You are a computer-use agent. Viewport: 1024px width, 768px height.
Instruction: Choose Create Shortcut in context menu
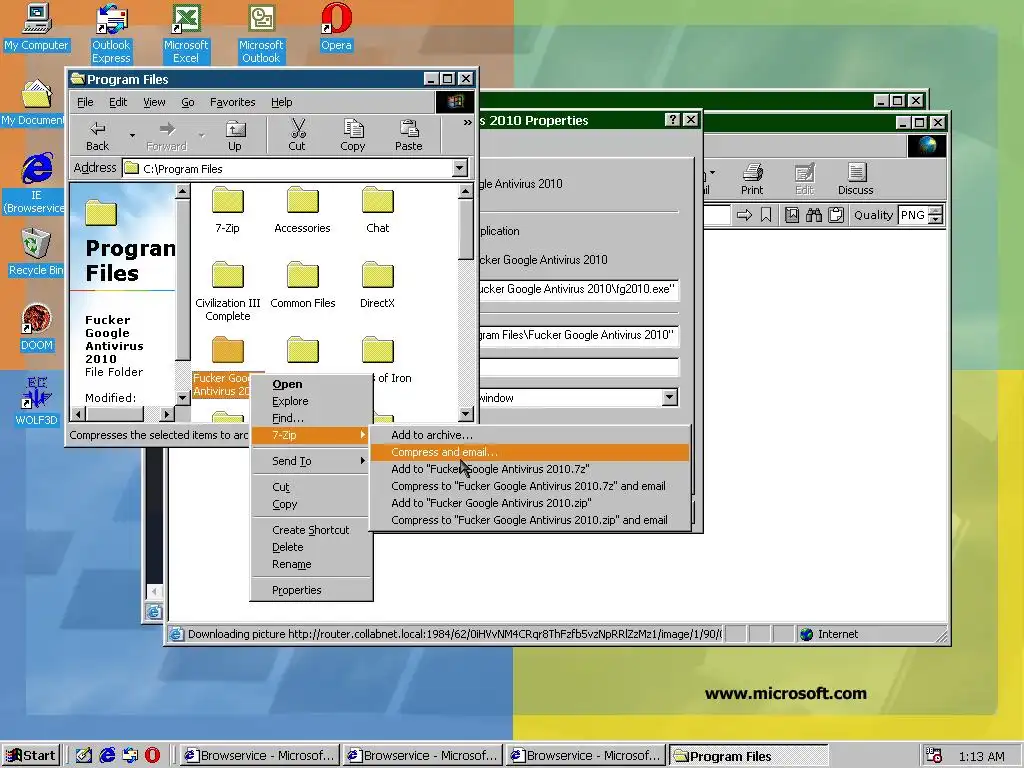click(312, 530)
